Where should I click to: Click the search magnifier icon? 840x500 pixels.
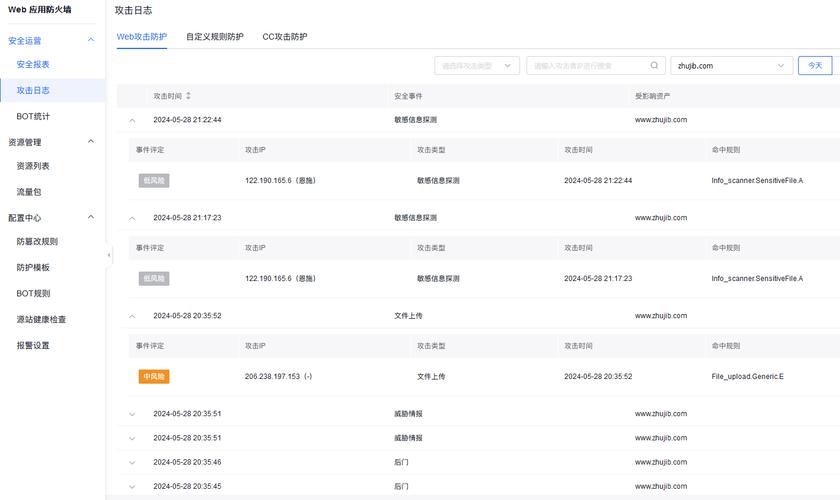coord(655,66)
